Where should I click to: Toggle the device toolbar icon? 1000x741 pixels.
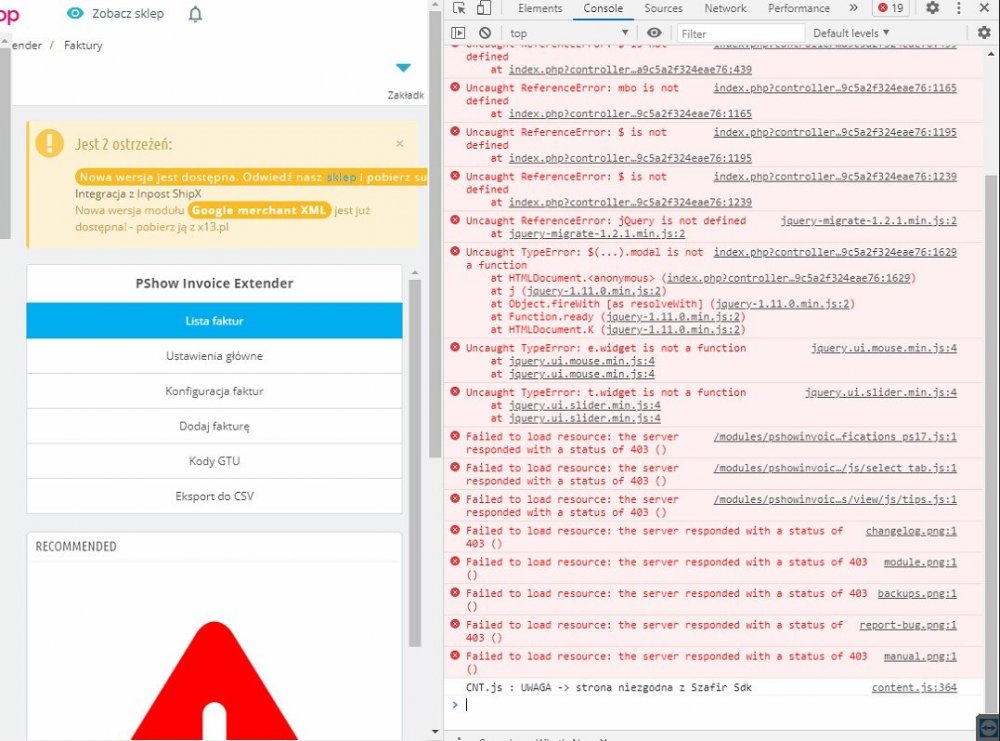(x=484, y=8)
